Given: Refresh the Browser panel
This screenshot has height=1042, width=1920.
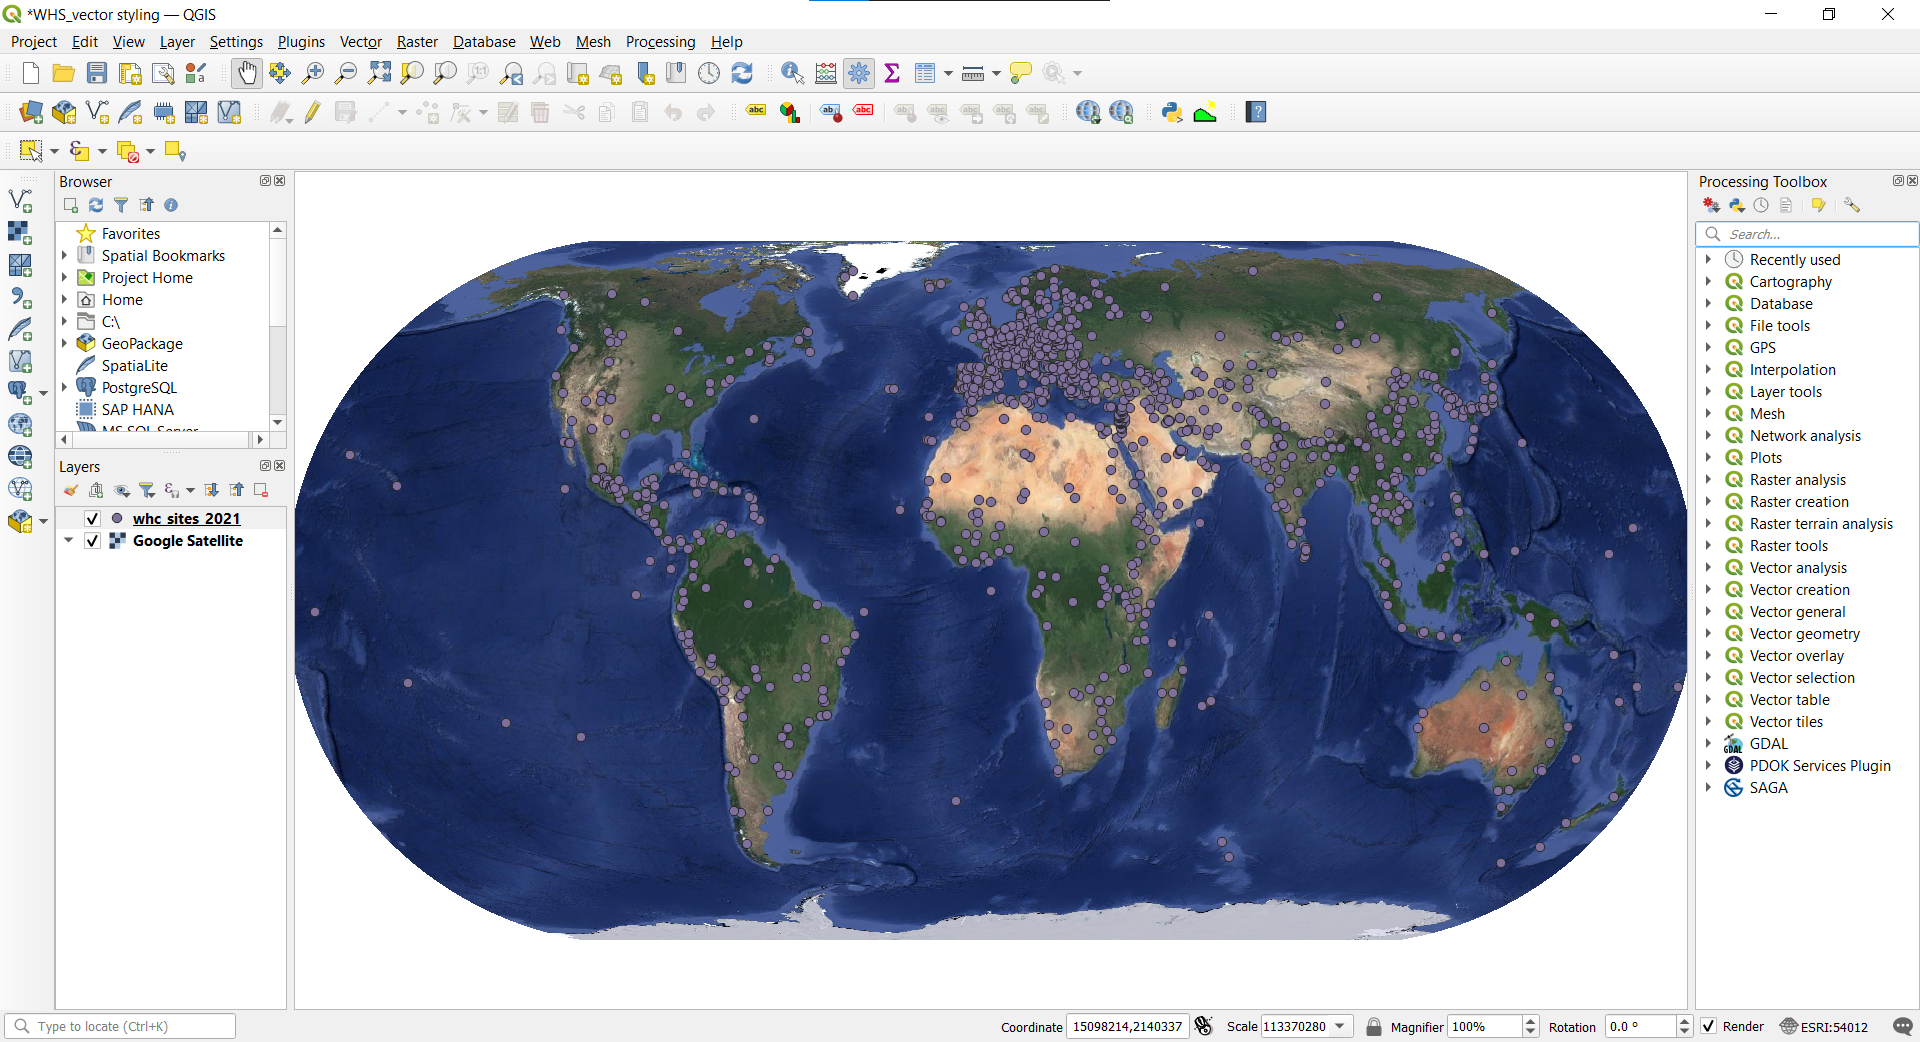Looking at the screenshot, I should pos(96,205).
